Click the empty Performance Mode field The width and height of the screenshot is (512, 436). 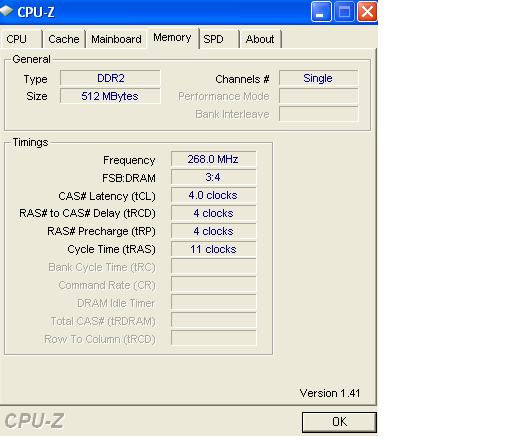(x=318, y=96)
